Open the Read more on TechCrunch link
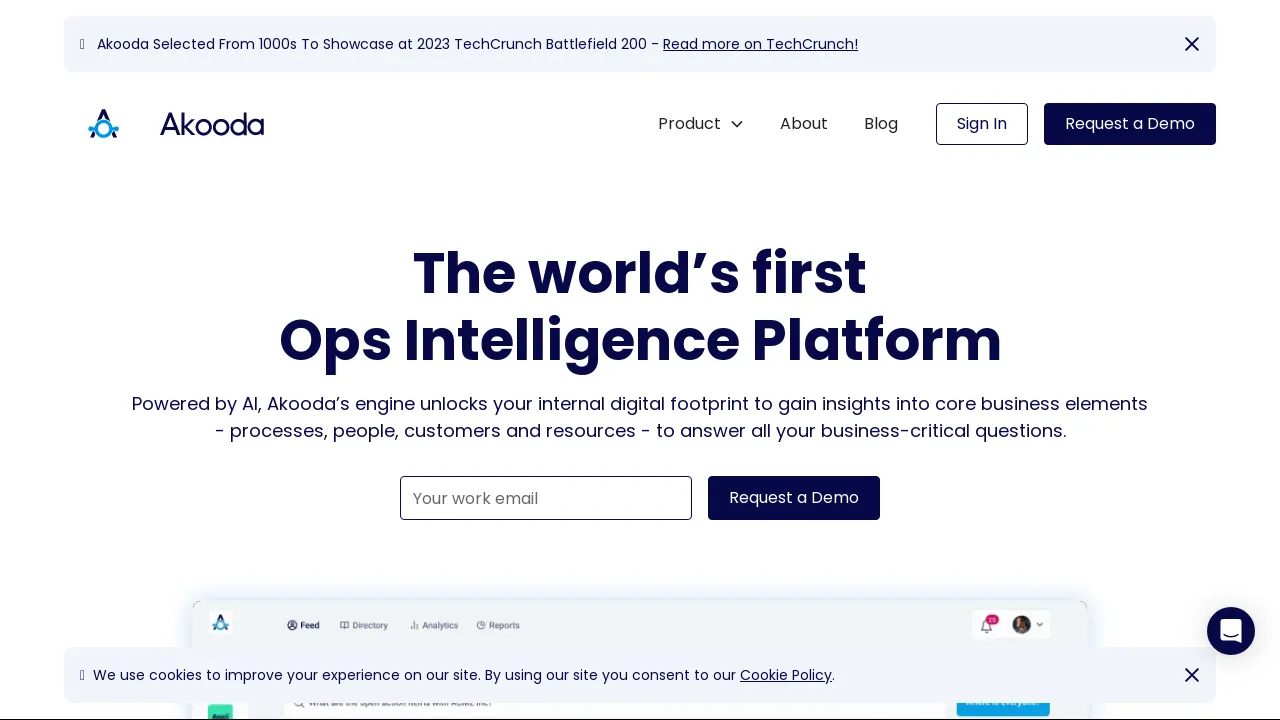This screenshot has height=720, width=1280. point(760,44)
